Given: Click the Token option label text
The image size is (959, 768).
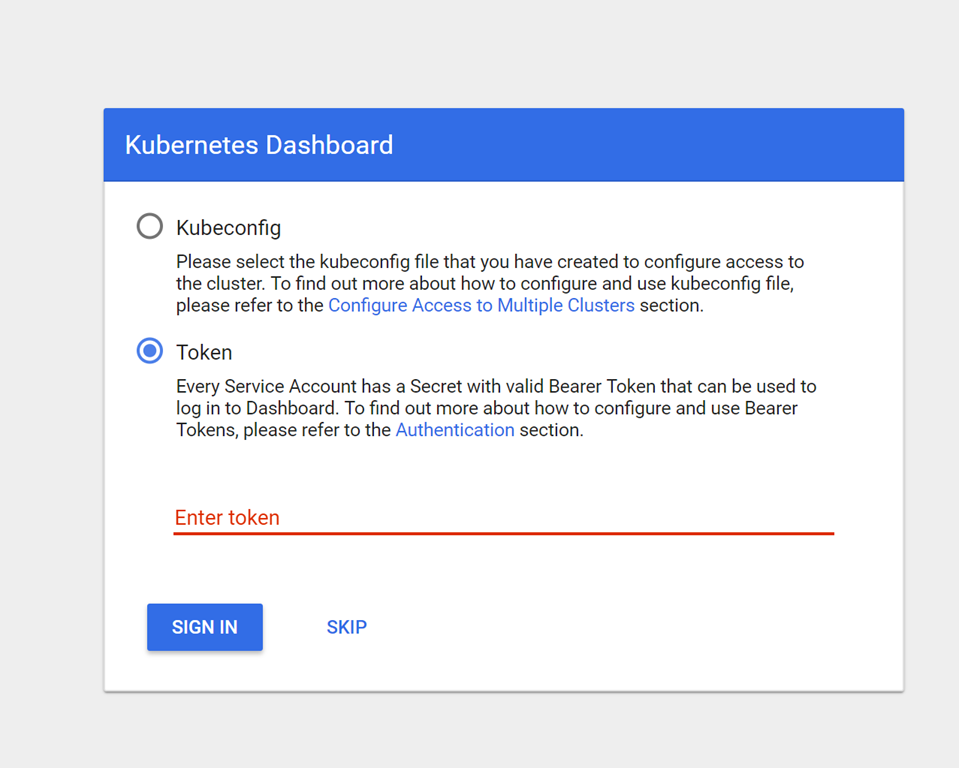Looking at the screenshot, I should [x=204, y=353].
